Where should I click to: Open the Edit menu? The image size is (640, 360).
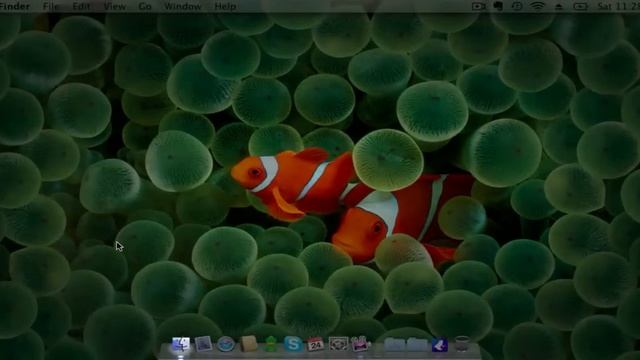tap(81, 6)
